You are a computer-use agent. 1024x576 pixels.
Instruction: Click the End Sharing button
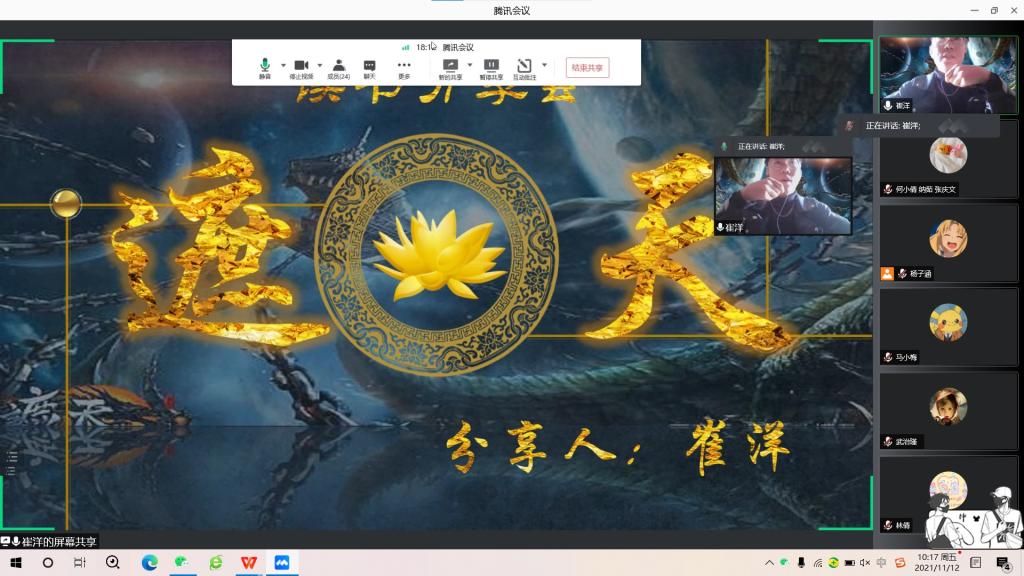587,68
